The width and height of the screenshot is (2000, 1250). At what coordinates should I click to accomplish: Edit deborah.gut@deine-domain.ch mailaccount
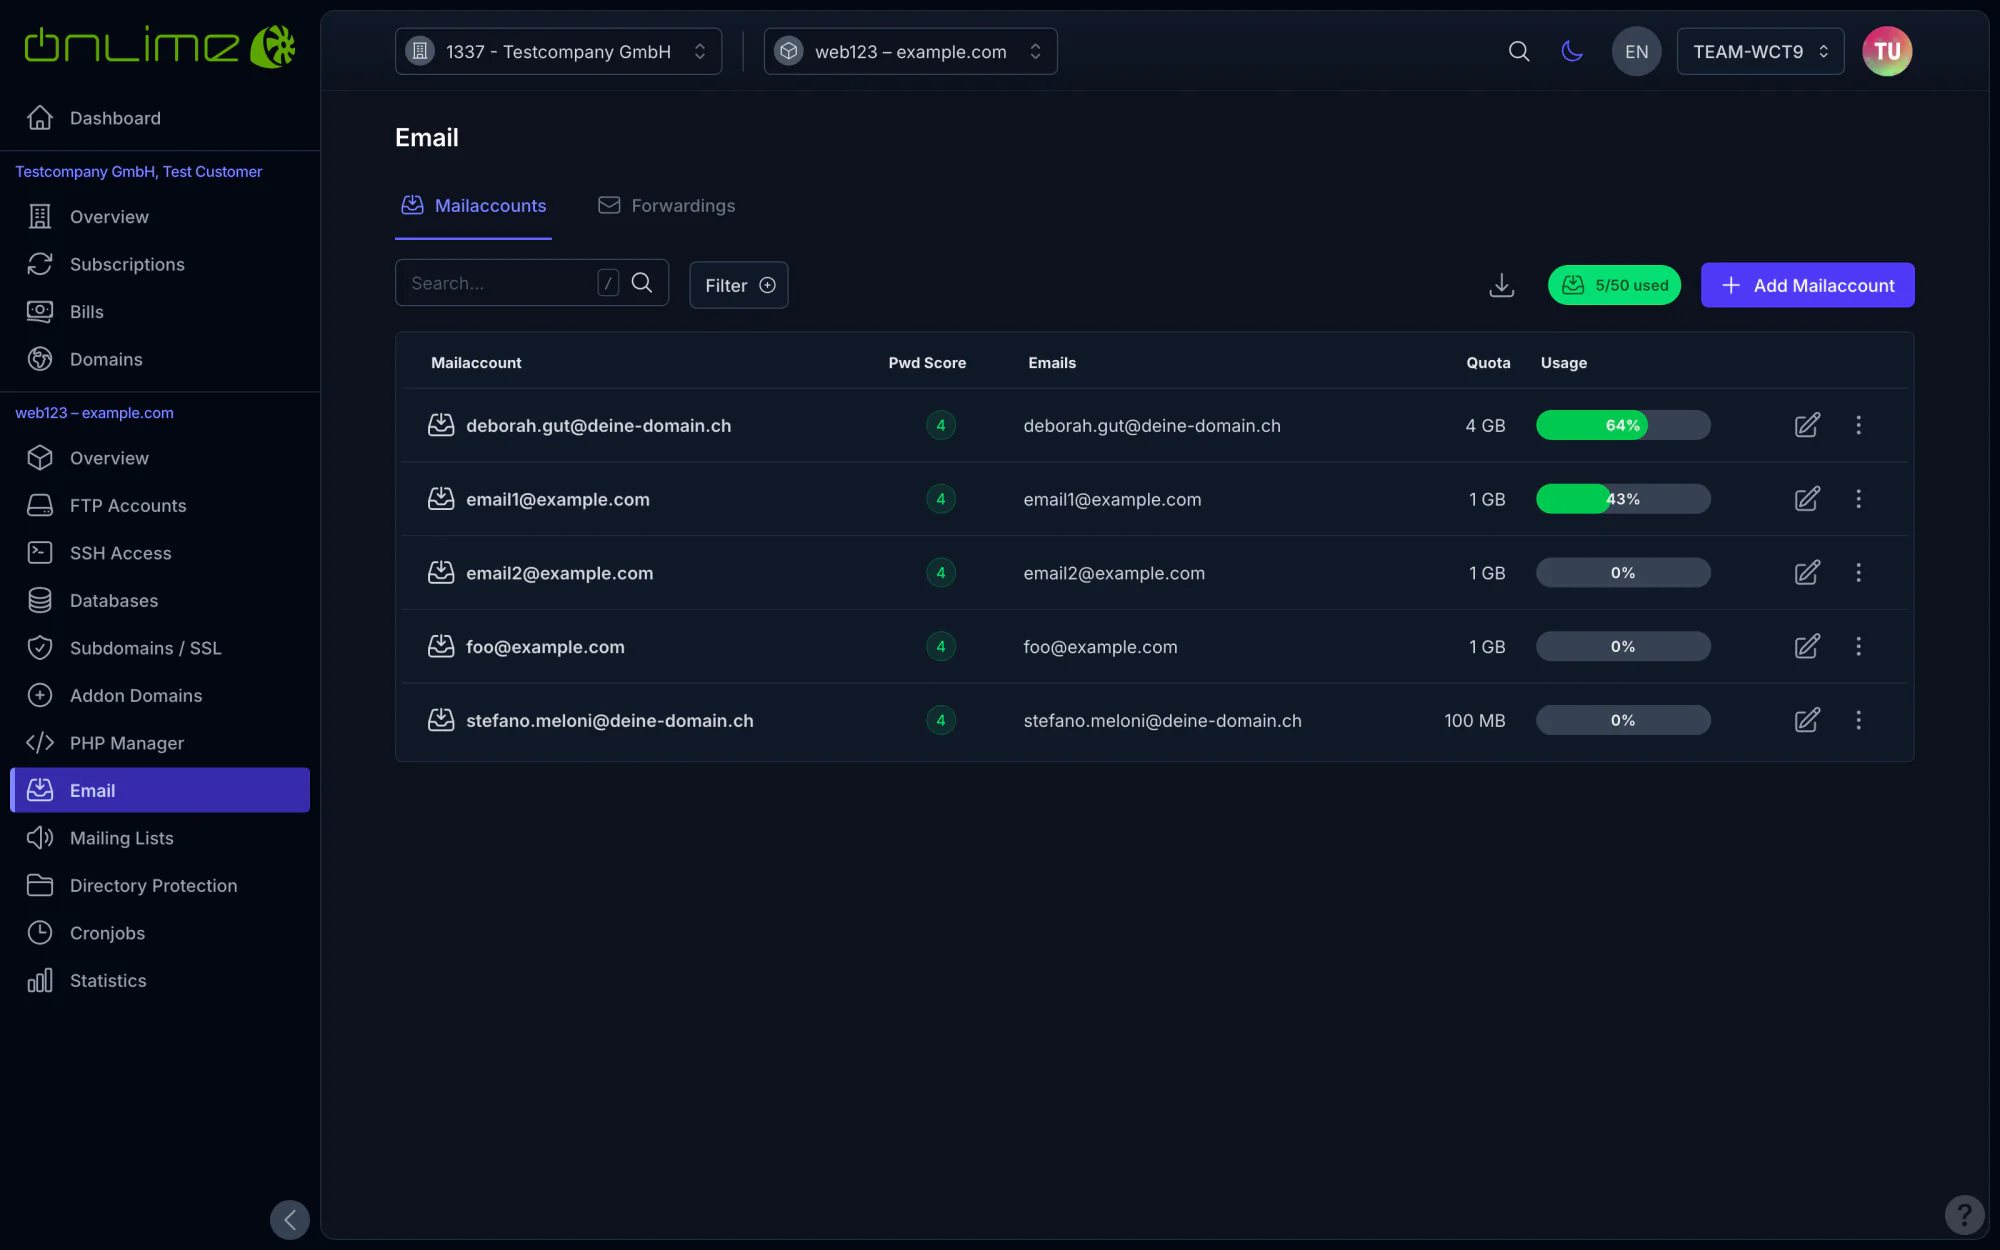[1807, 425]
